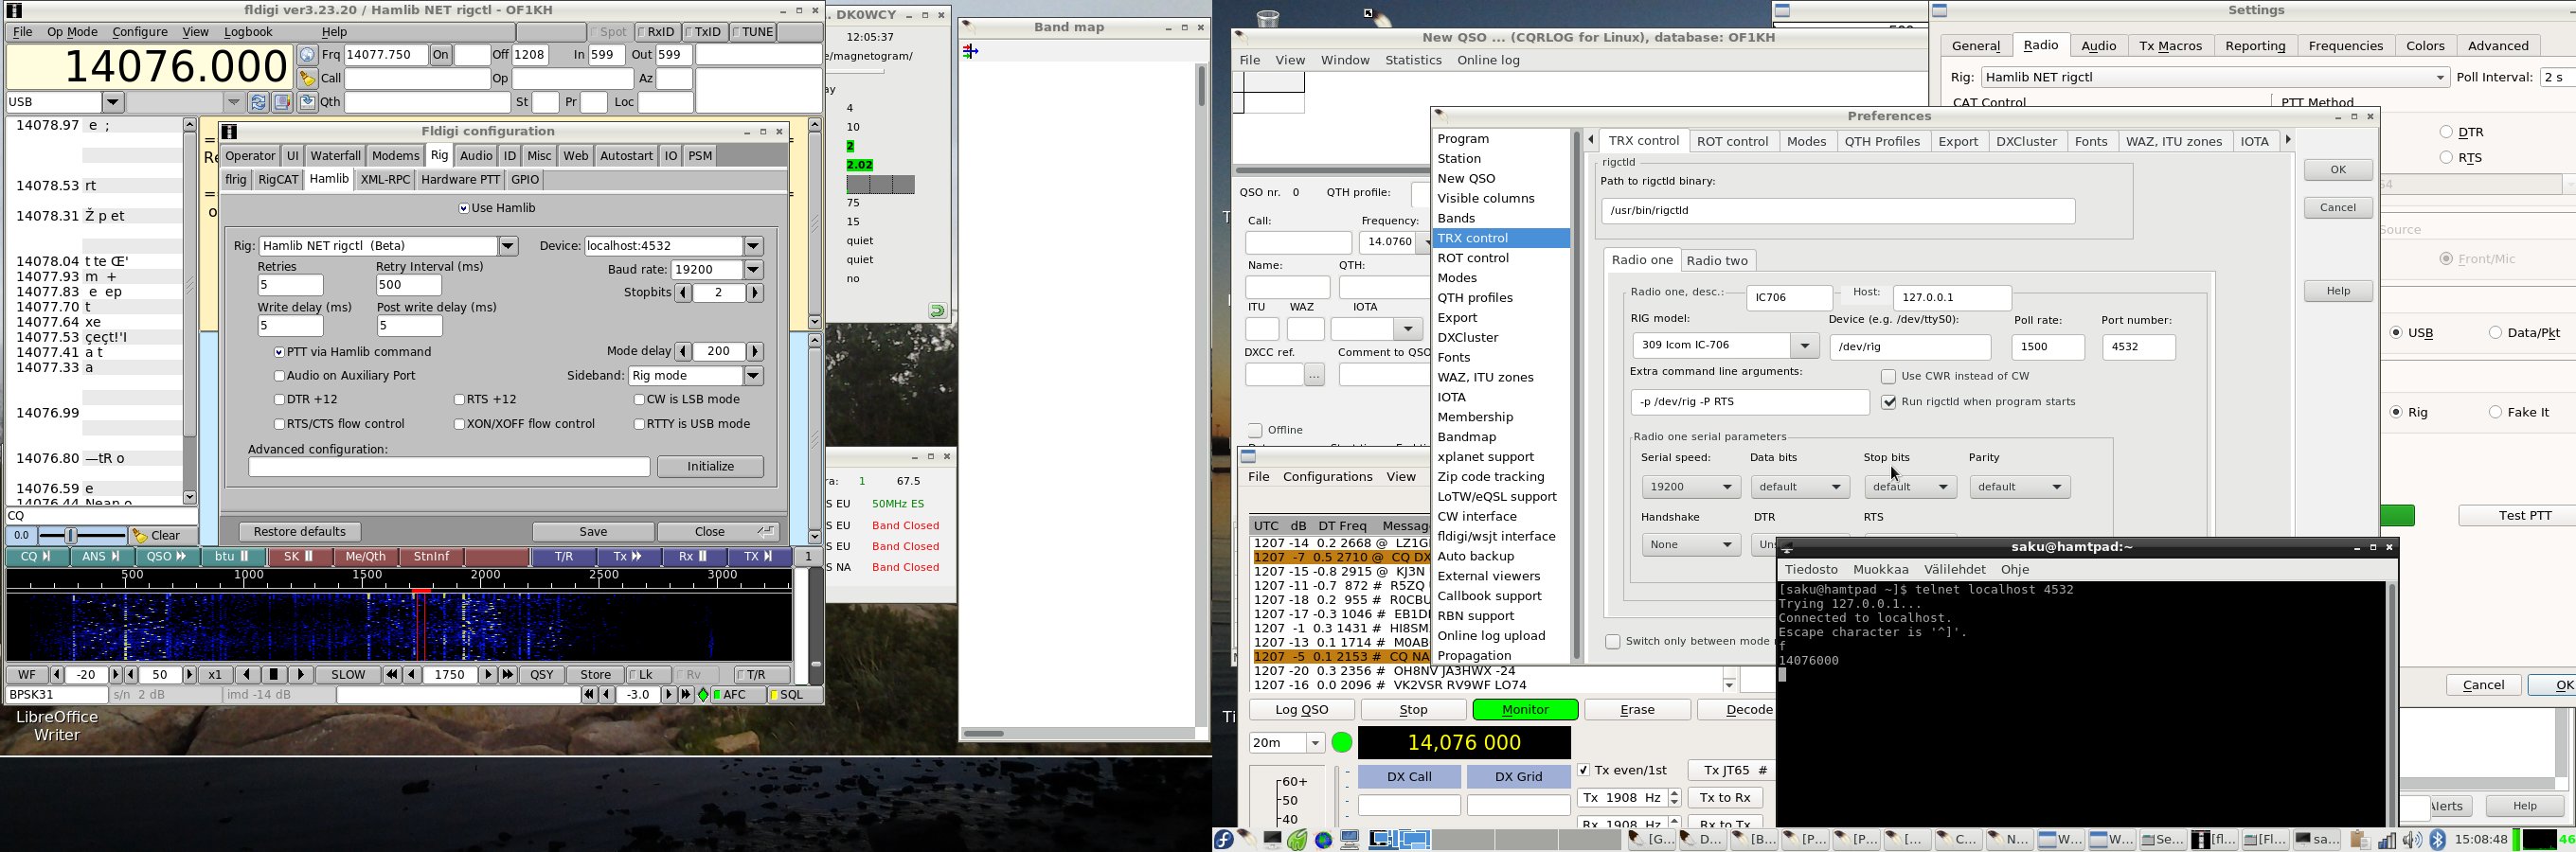Open the frequency list book icon in fldigi

pos(282,102)
